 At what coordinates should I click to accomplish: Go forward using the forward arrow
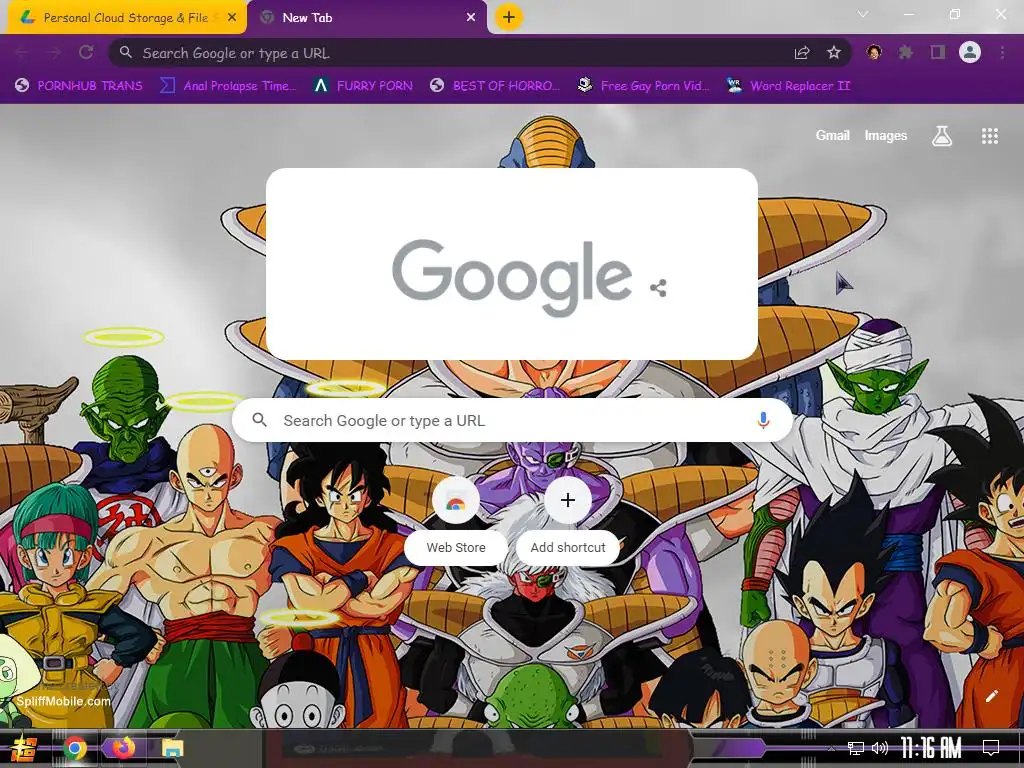pos(54,52)
